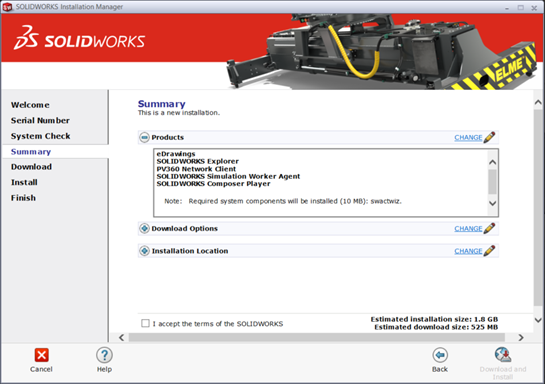Viewport: 545px width, 384px height.
Task: Go back using the Back arrow icon
Action: tap(440, 355)
